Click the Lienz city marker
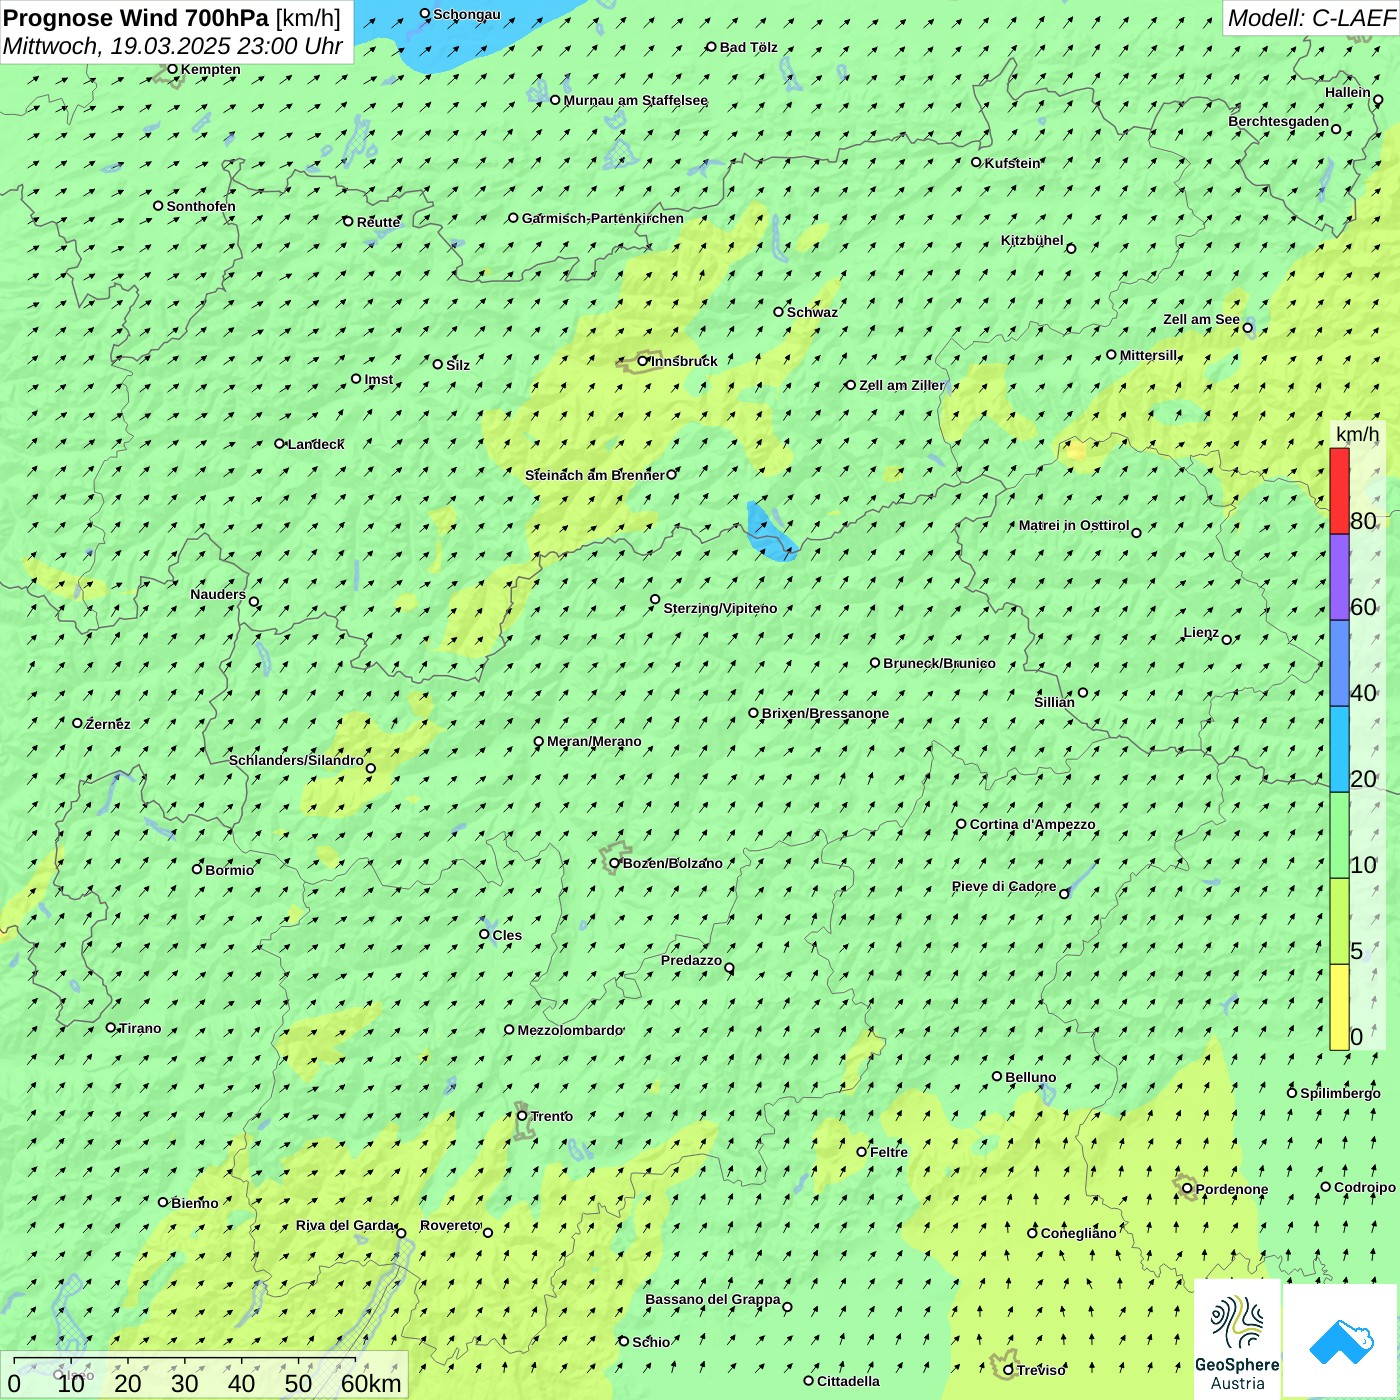 1227,640
